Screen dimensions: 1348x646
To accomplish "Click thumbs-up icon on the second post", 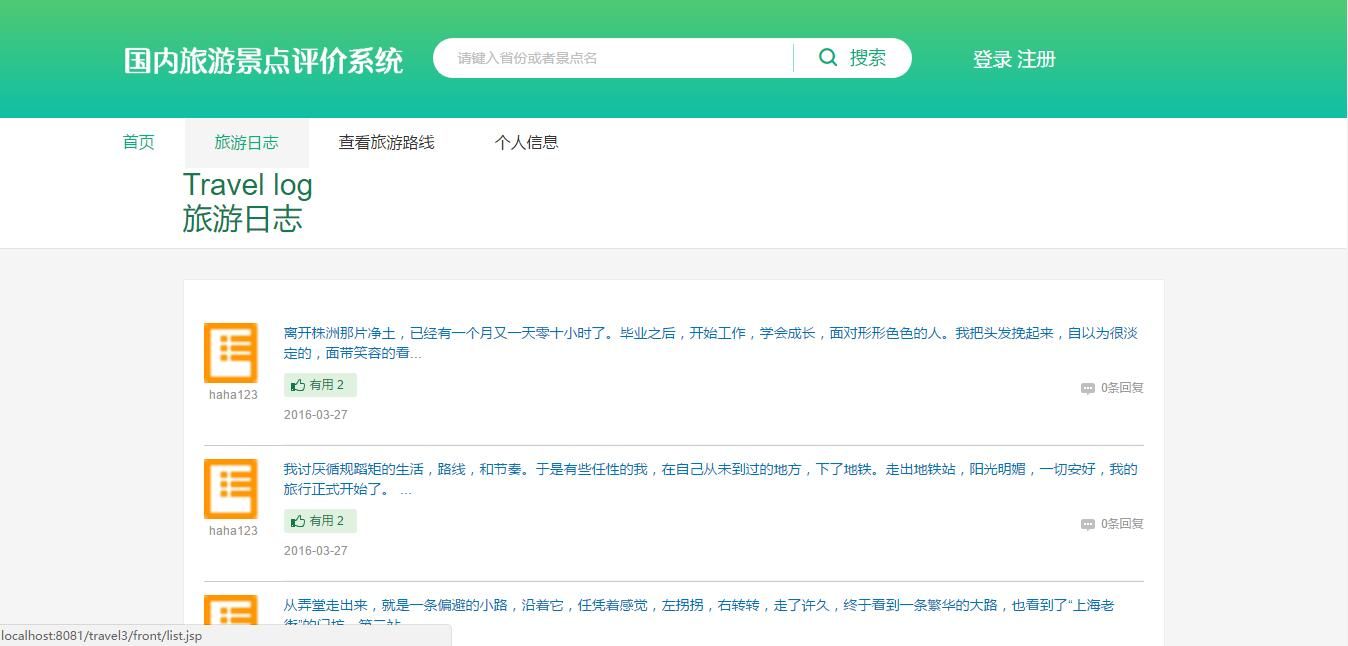I will pyautogui.click(x=298, y=521).
